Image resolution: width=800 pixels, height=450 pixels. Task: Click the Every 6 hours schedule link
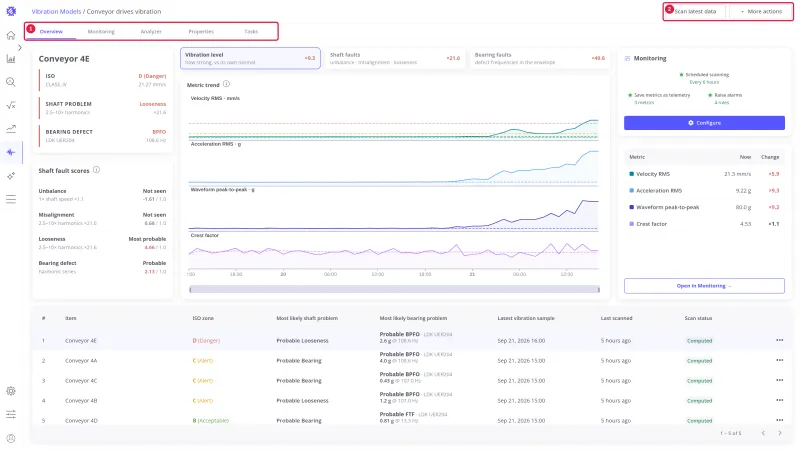coord(704,82)
